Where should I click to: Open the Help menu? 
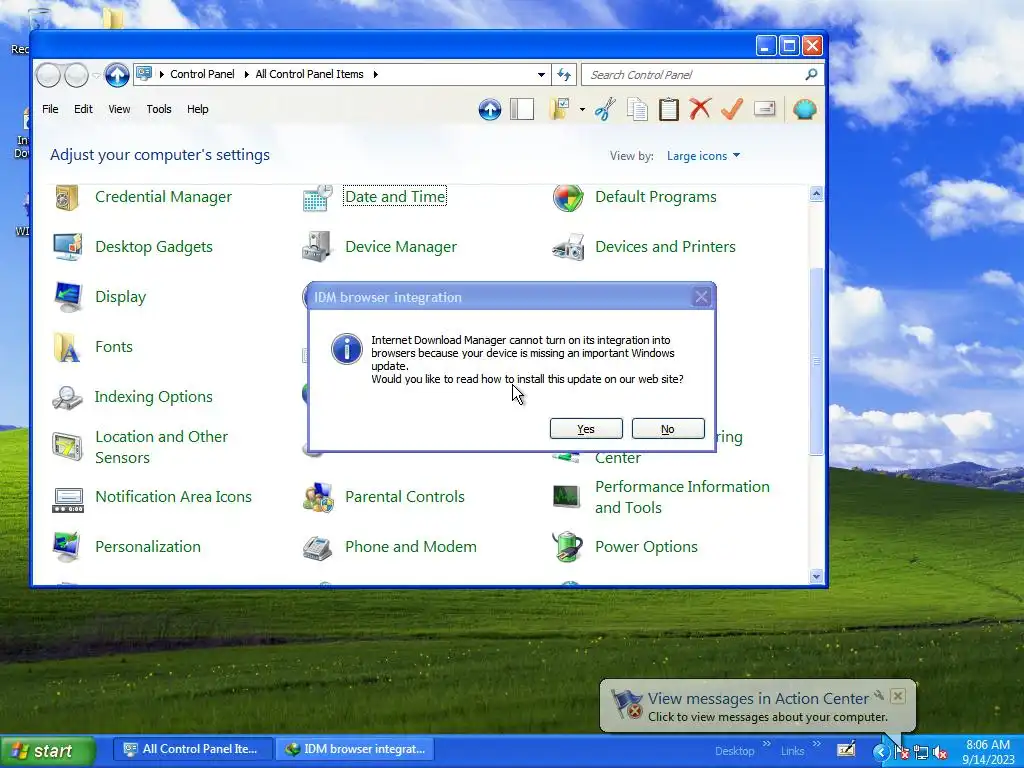click(x=198, y=109)
